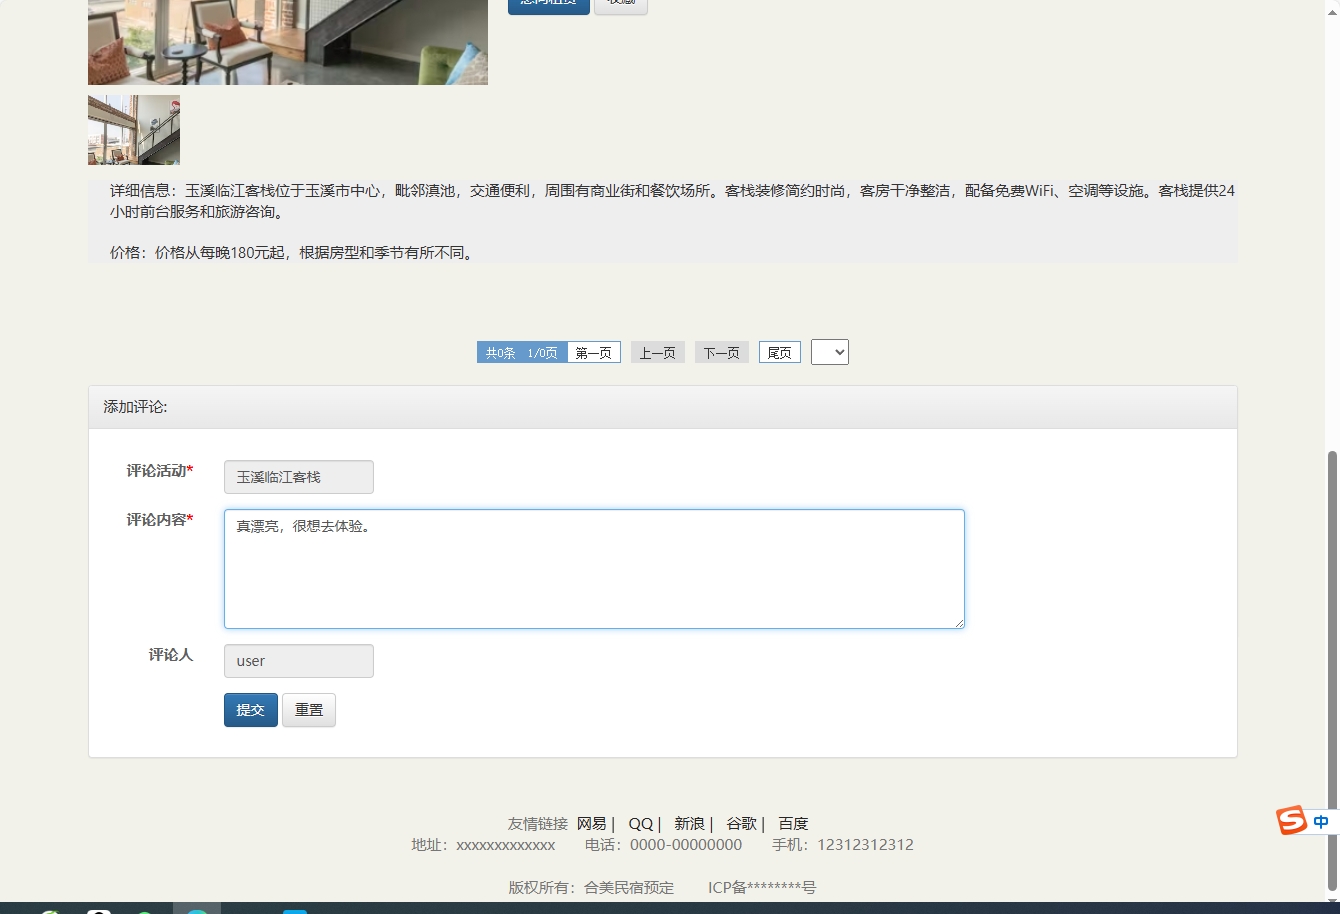Open the 百度 friend link in the footer
Image resolution: width=1340 pixels, height=914 pixels.
792,823
